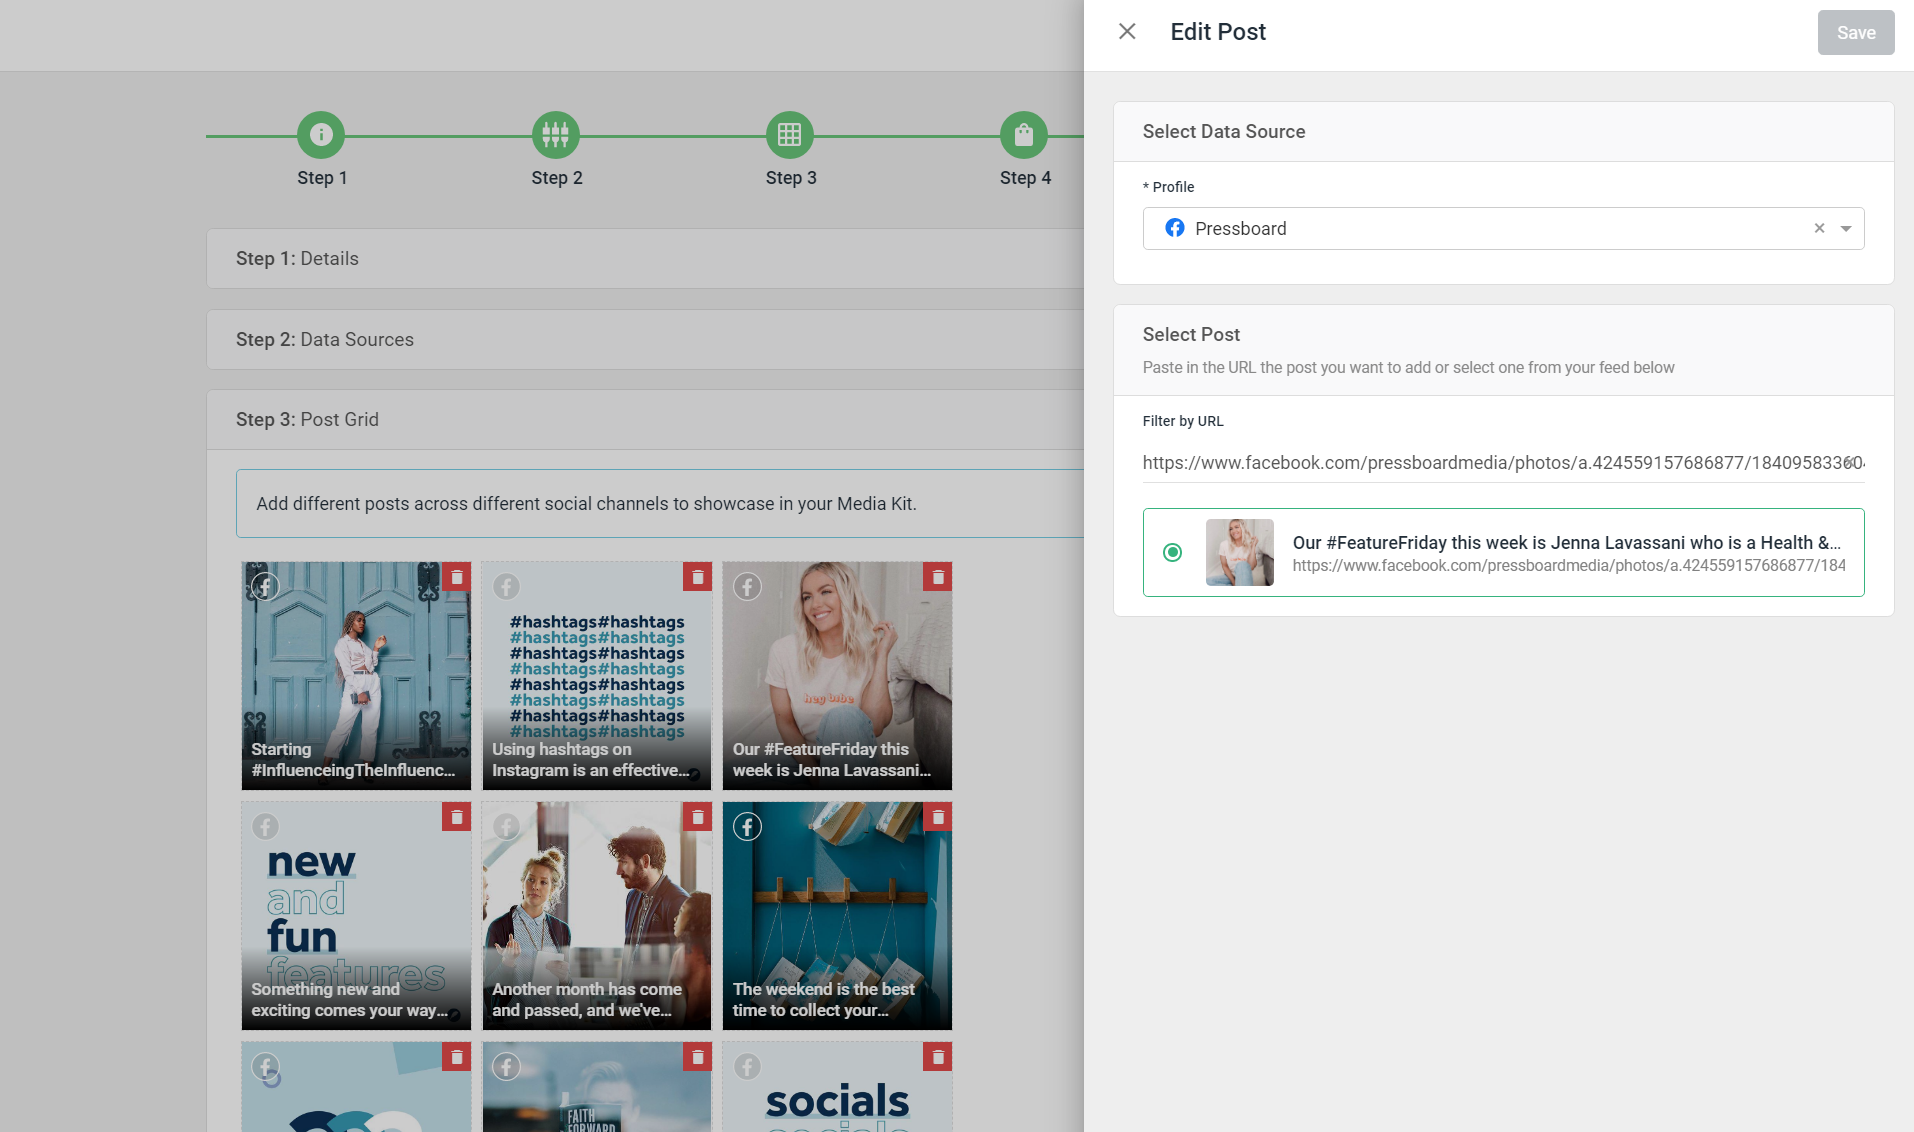Click the Pressboard profile combo box
The image size is (1914, 1132).
pyautogui.click(x=1503, y=228)
